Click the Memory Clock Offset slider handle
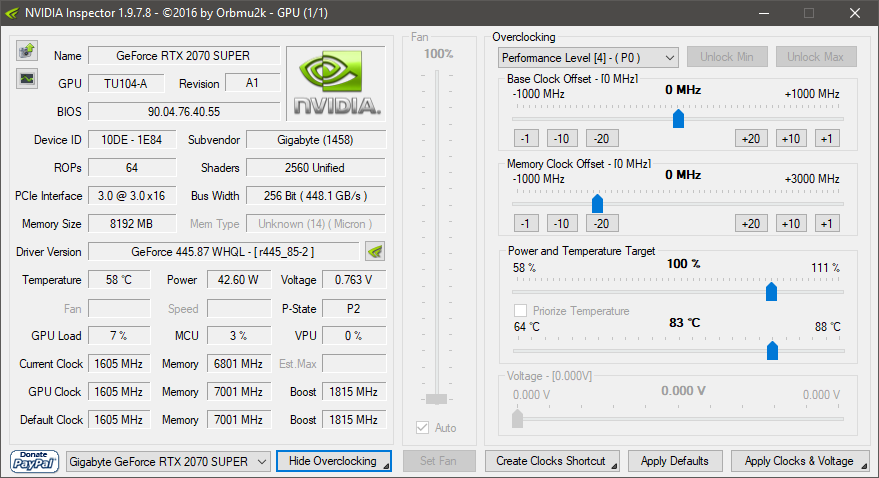The width and height of the screenshot is (879, 478). tap(598, 204)
